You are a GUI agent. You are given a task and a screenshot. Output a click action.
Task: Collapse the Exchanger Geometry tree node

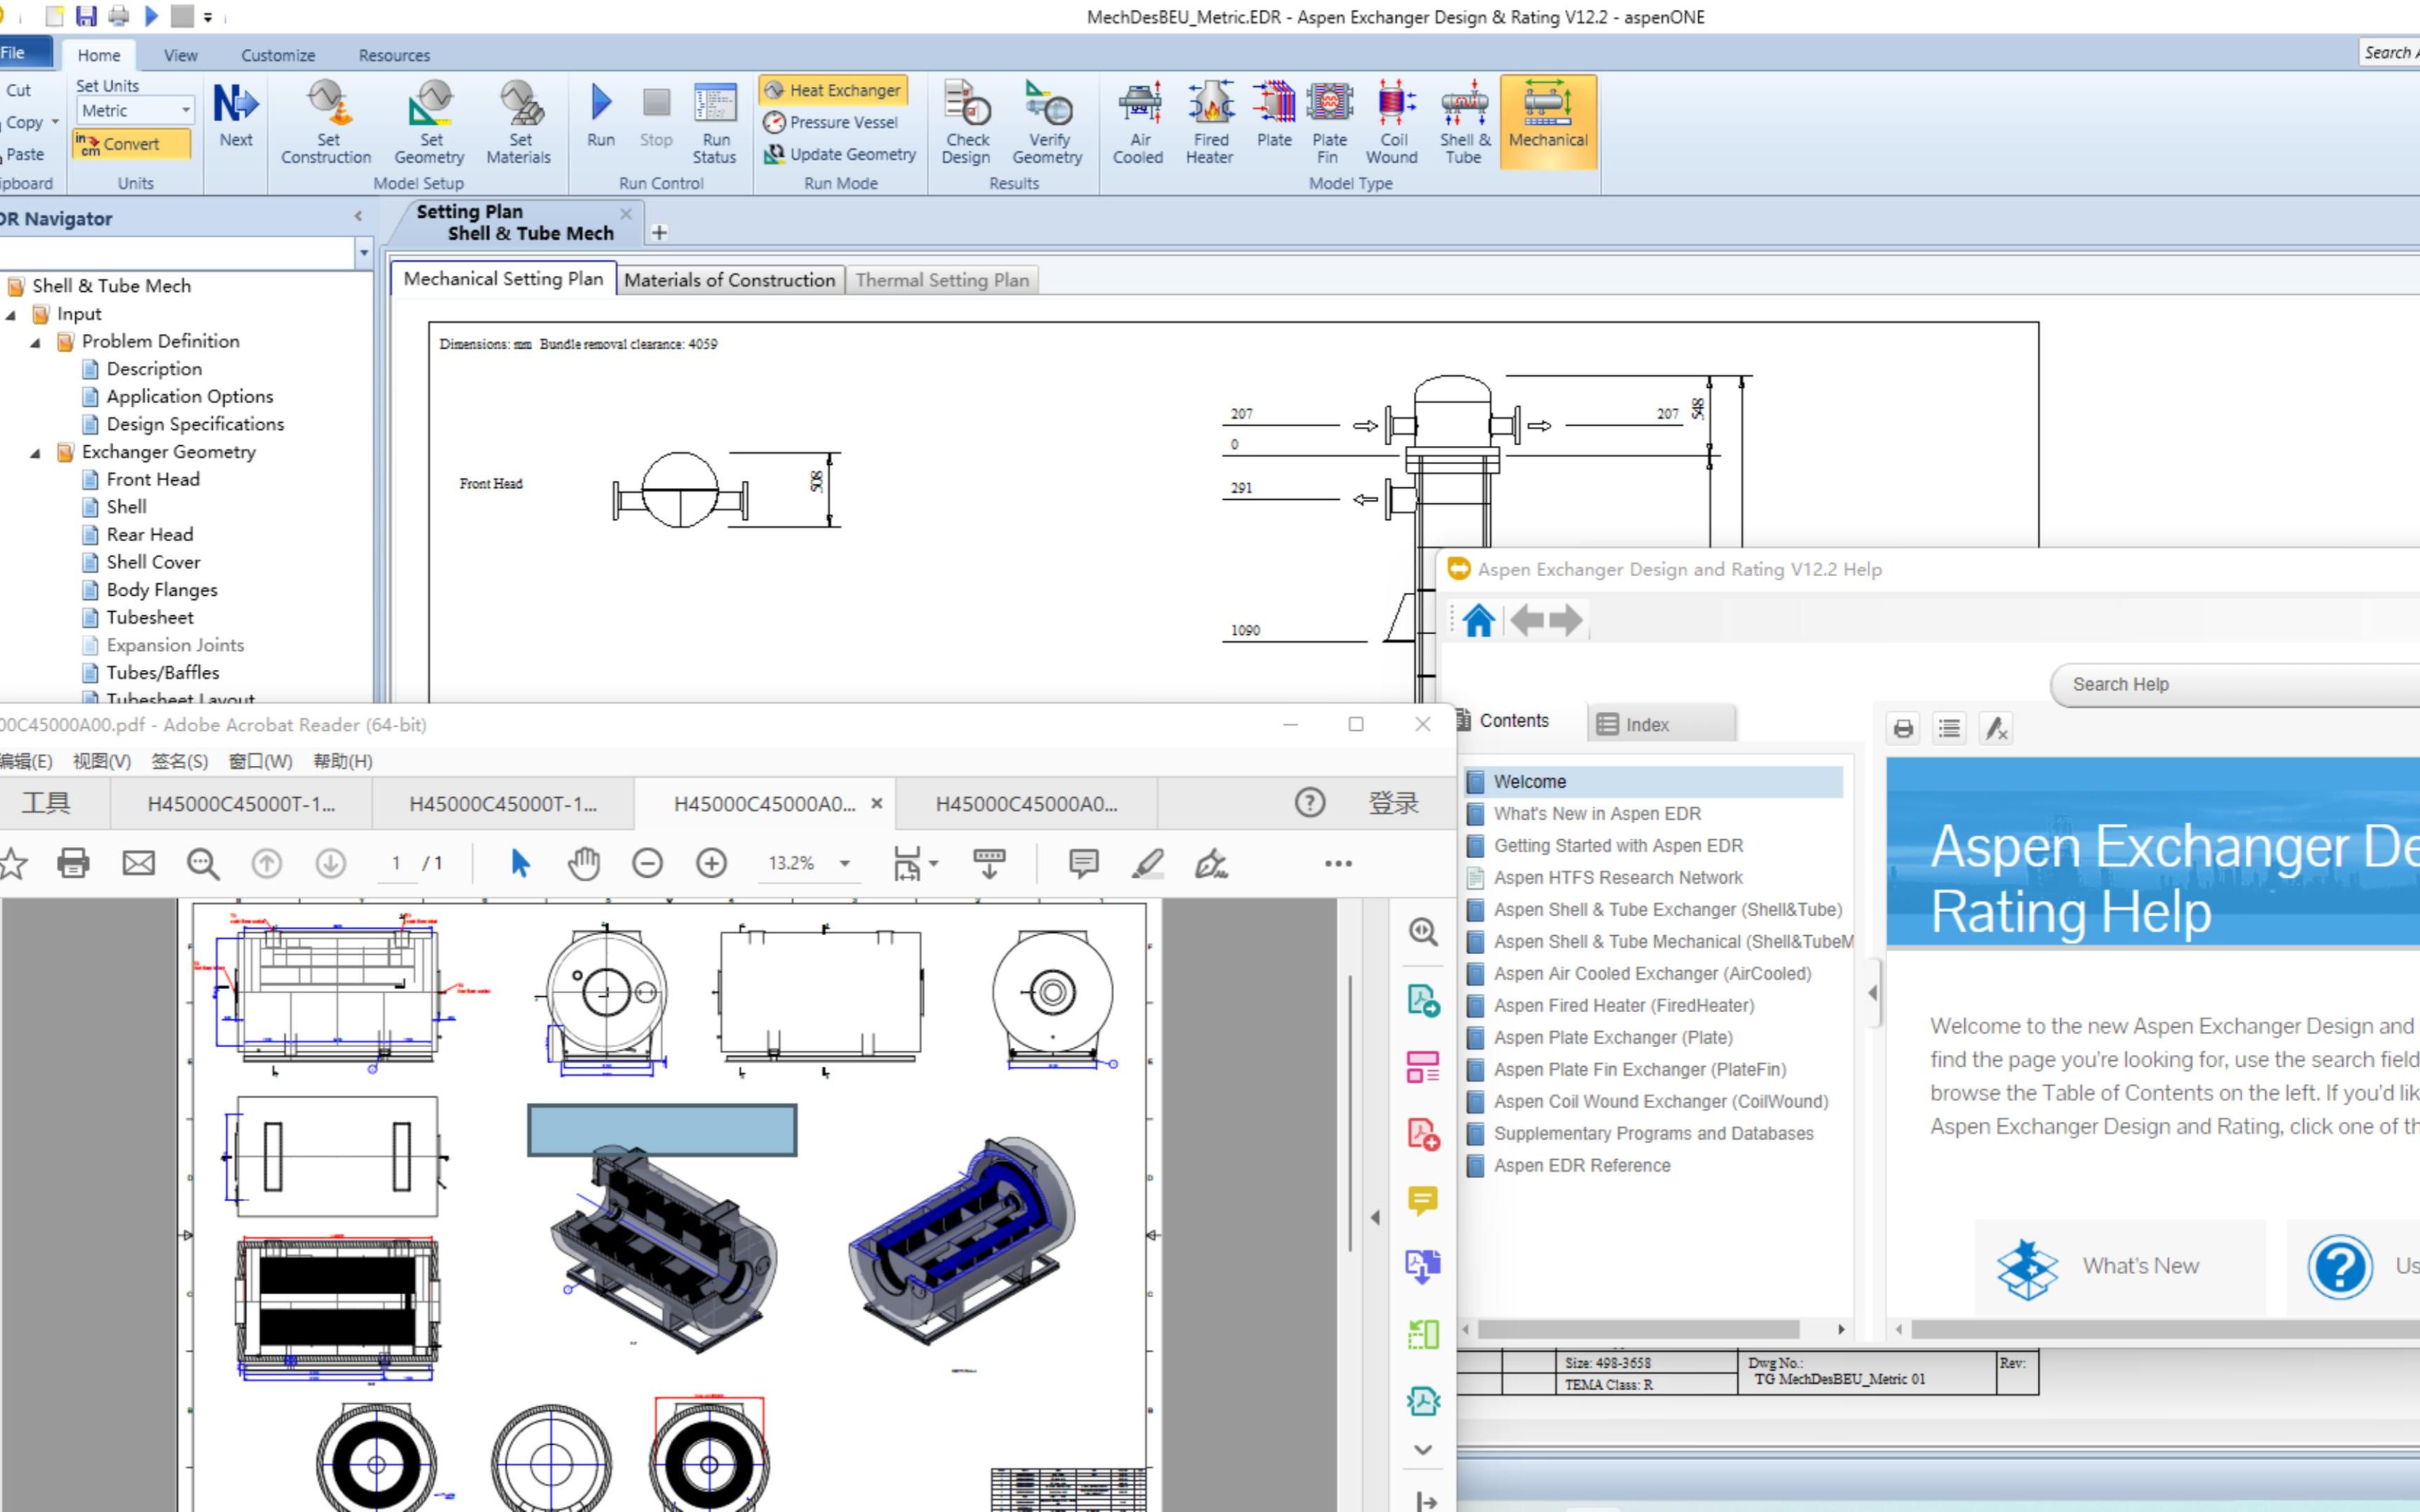pos(36,453)
